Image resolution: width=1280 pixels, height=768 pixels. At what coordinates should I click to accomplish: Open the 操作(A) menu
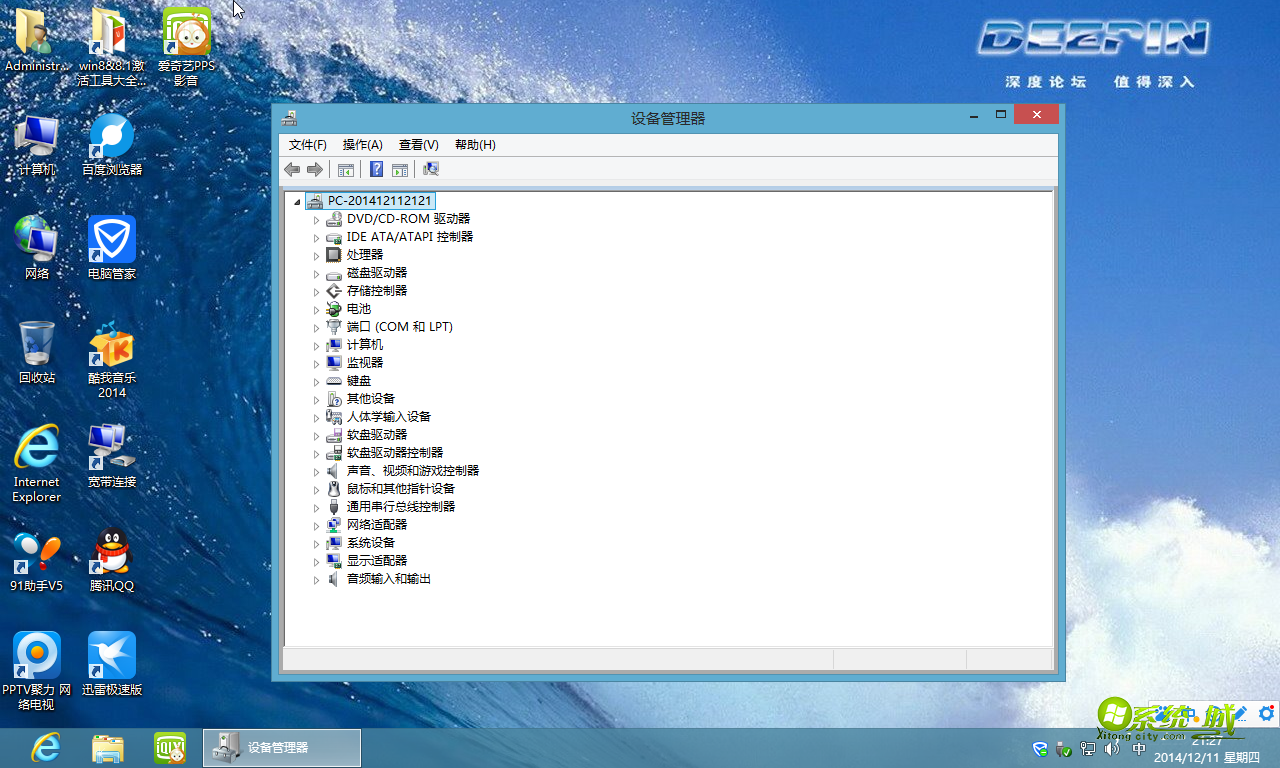click(362, 144)
